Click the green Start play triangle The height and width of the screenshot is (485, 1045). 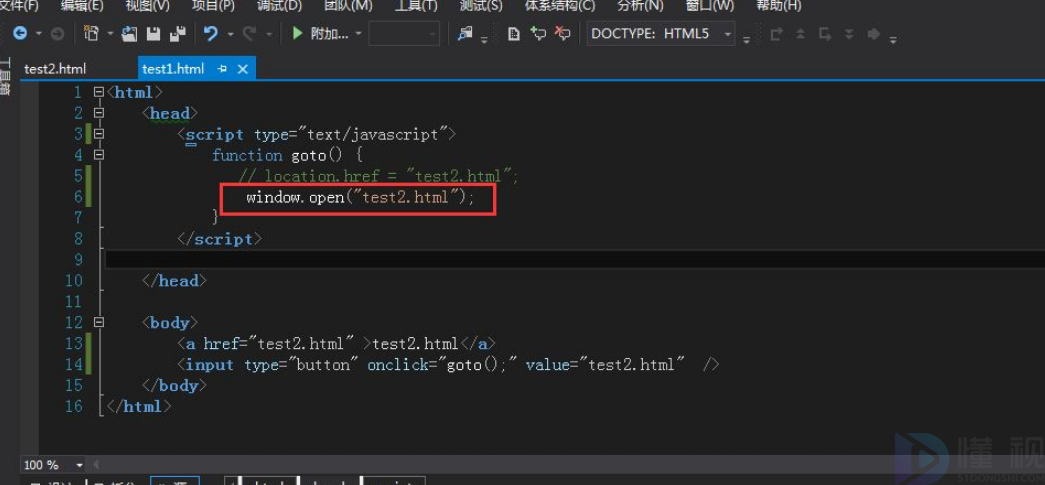[x=298, y=33]
